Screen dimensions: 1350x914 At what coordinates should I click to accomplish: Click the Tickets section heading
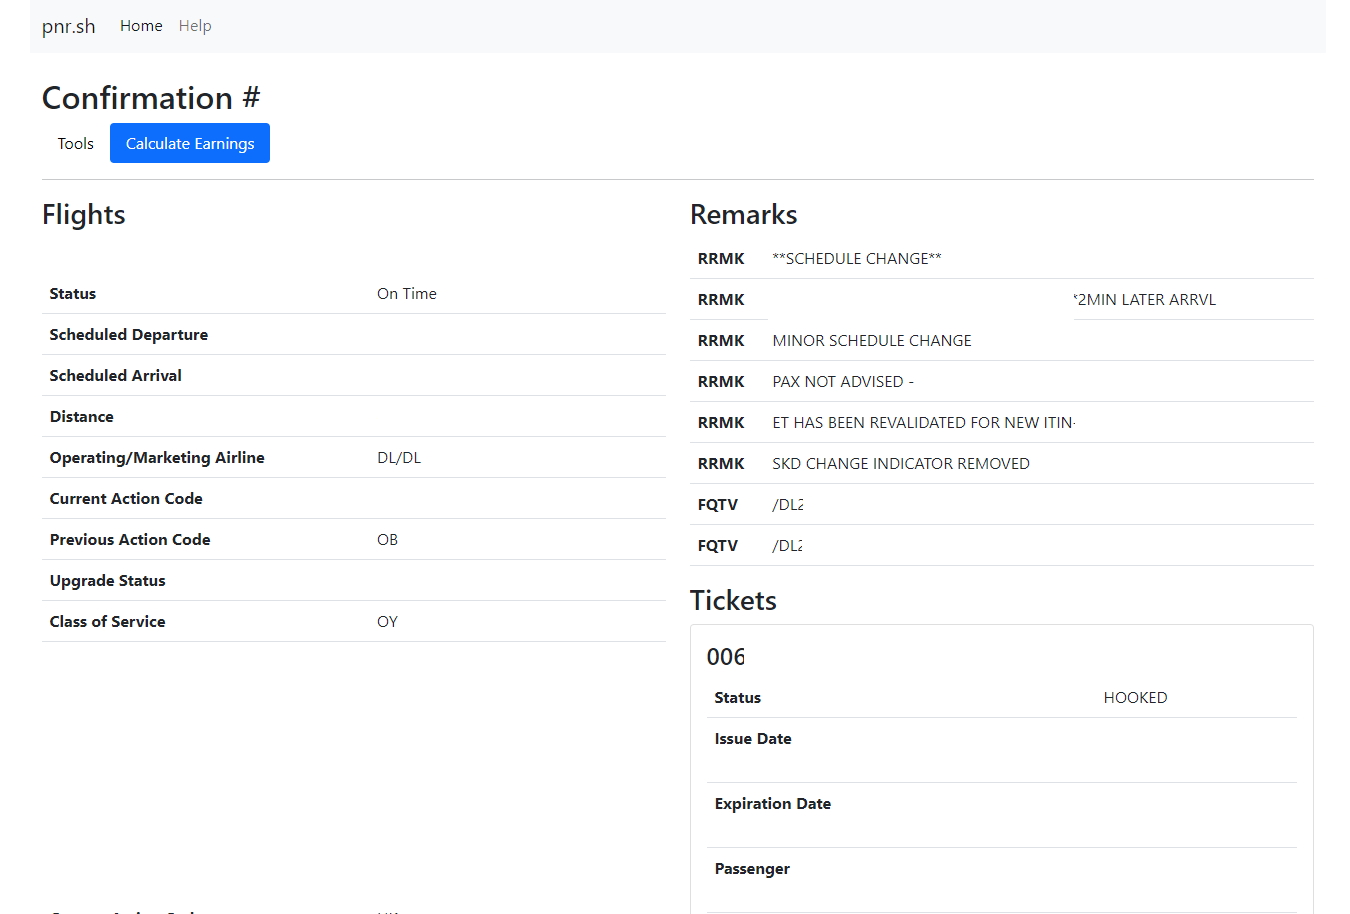[x=733, y=600]
